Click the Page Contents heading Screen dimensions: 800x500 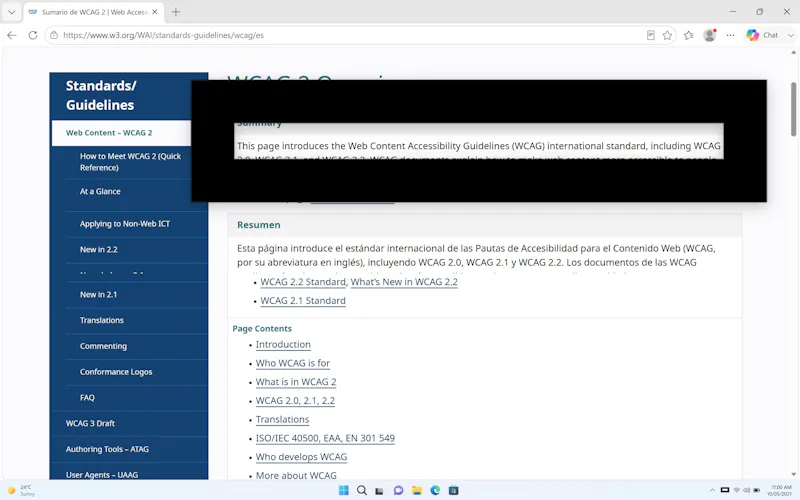click(x=262, y=329)
